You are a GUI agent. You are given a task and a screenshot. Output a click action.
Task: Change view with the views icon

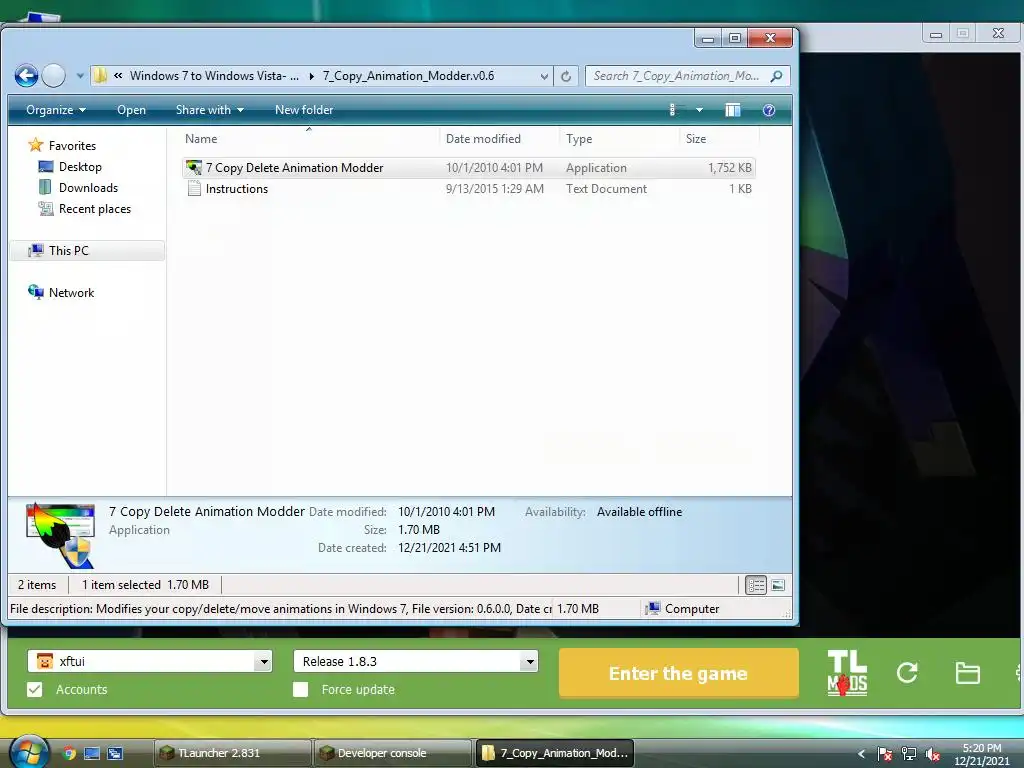[x=674, y=110]
